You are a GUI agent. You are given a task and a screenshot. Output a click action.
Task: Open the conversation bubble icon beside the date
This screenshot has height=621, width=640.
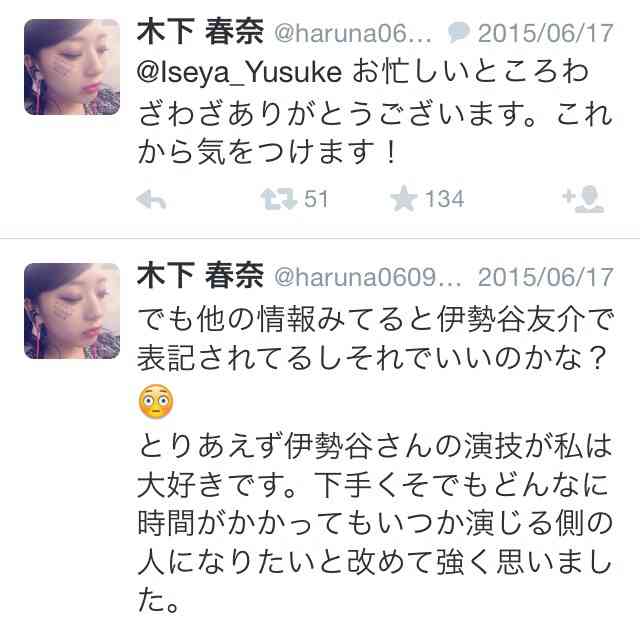click(x=459, y=33)
